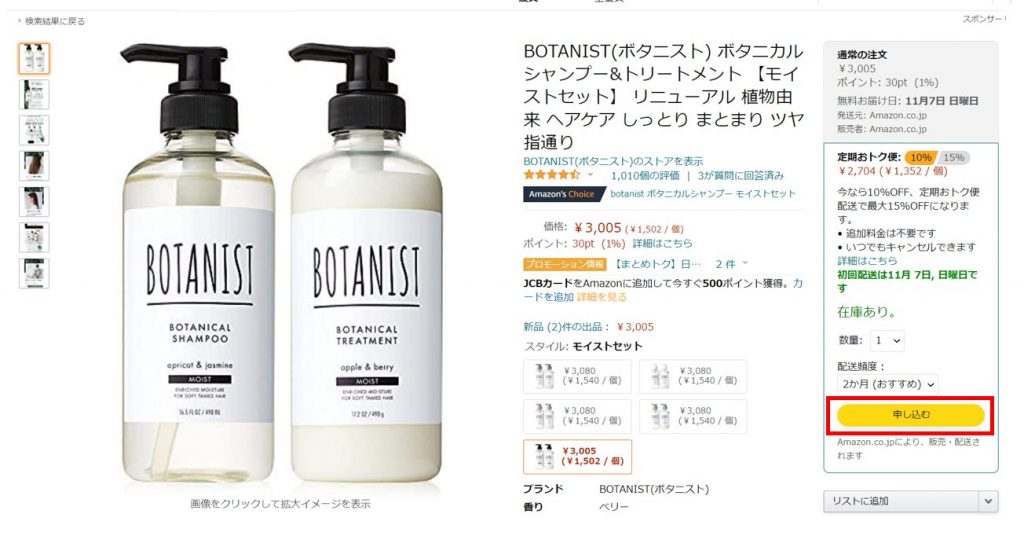1024x536 pixels.
Task: Add item with リストに追加 button
Action: click(x=901, y=501)
